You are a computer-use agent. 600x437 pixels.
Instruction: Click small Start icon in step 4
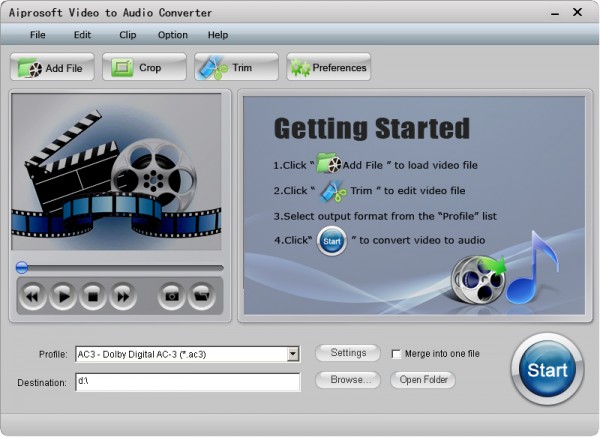coord(332,241)
